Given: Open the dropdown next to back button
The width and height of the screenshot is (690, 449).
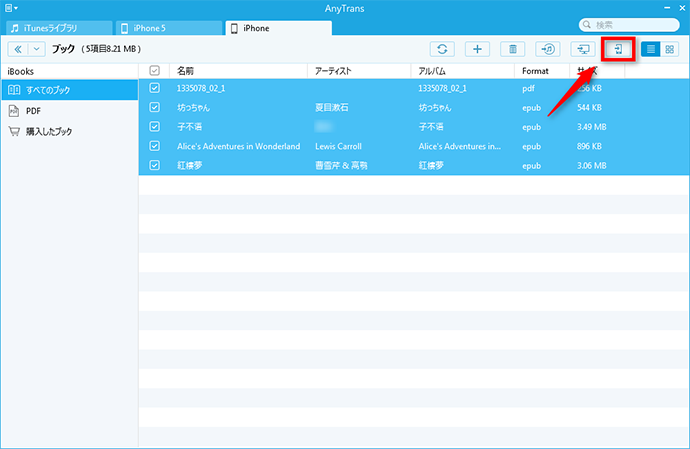Looking at the screenshot, I should [37, 49].
